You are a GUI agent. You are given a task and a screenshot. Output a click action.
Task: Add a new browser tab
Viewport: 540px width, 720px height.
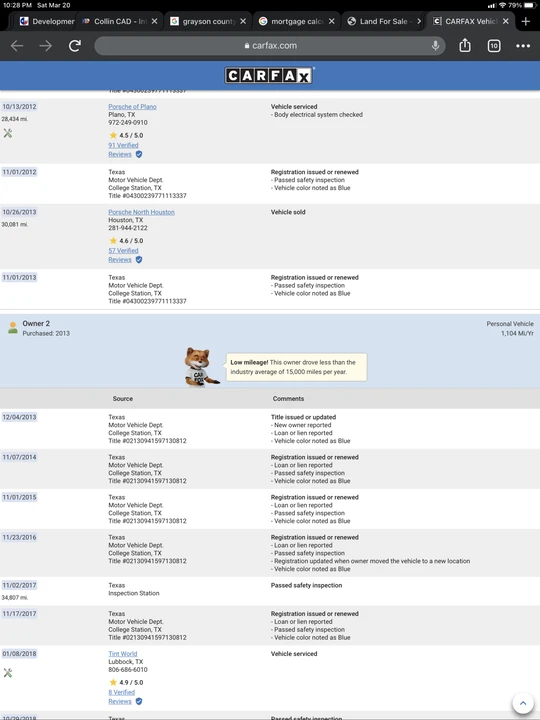[x=526, y=21]
